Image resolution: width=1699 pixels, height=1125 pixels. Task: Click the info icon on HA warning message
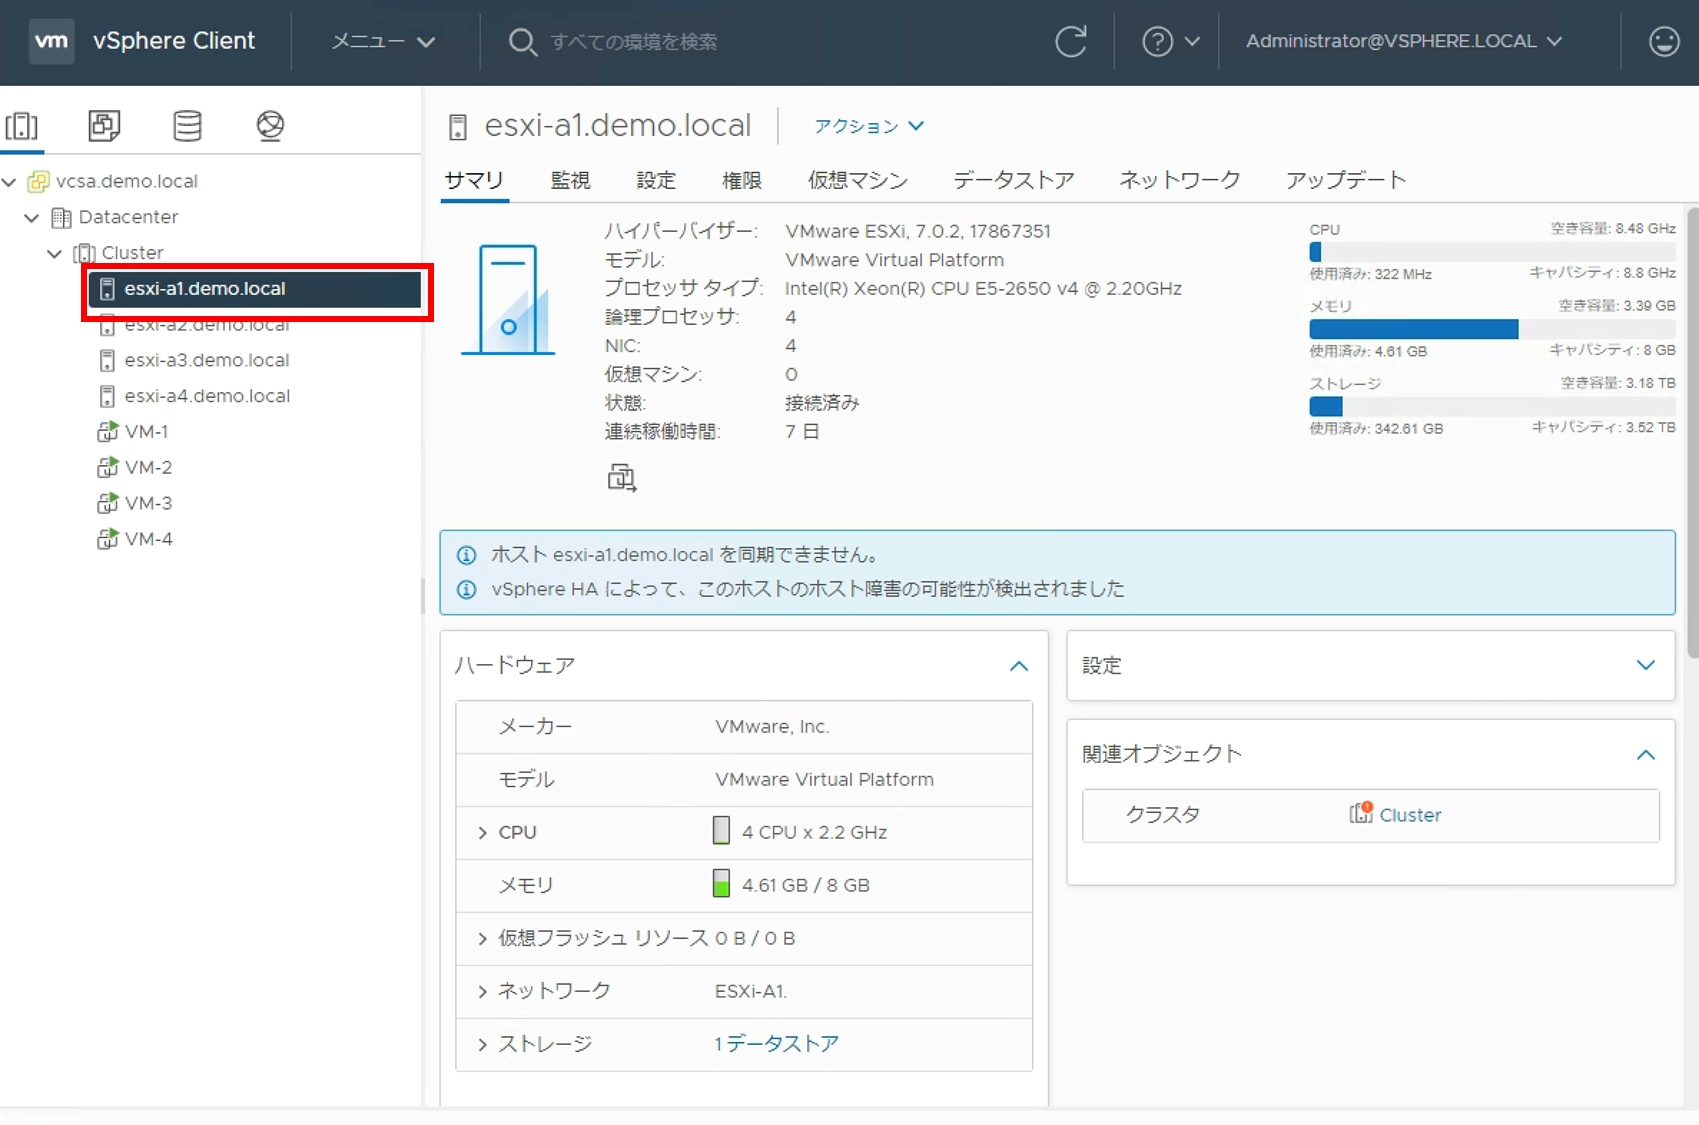(466, 589)
